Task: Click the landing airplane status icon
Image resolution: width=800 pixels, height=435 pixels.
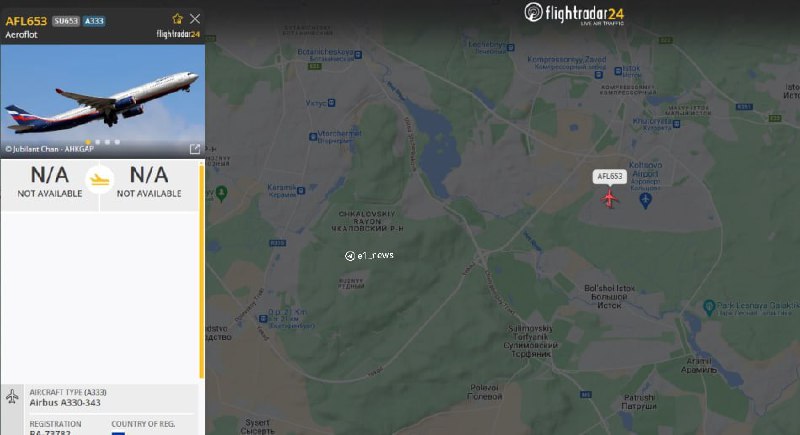Action: coord(99,180)
